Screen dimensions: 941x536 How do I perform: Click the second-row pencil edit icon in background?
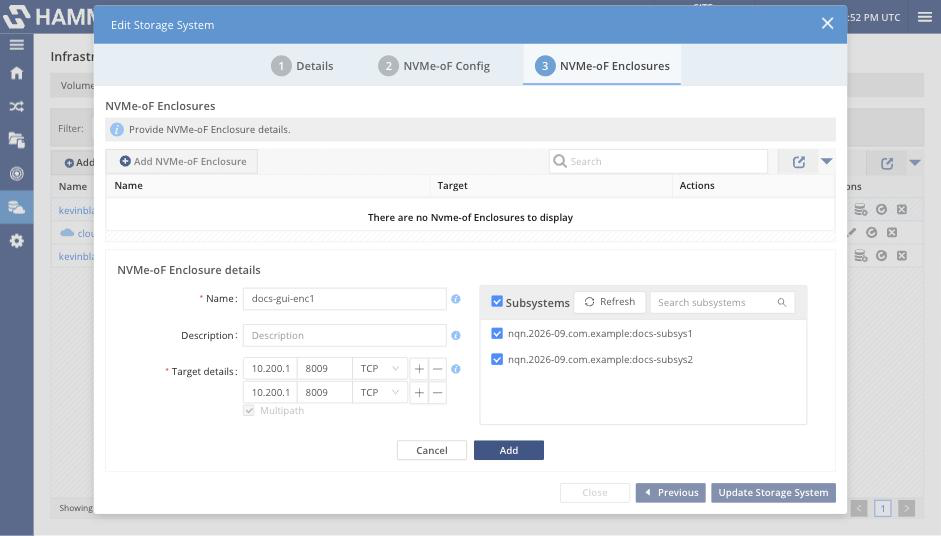(852, 232)
